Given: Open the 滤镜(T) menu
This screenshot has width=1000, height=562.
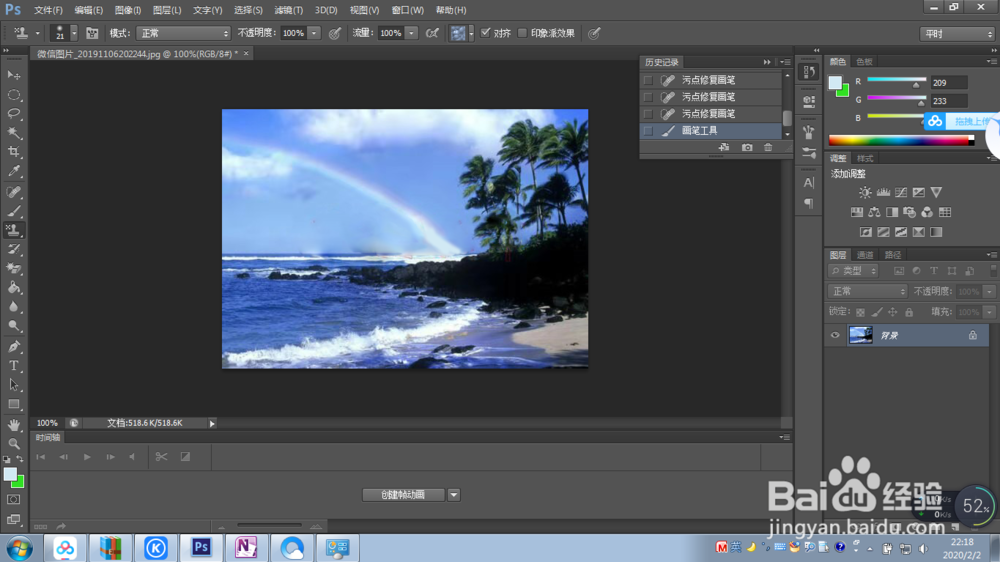Looking at the screenshot, I should (288, 10).
